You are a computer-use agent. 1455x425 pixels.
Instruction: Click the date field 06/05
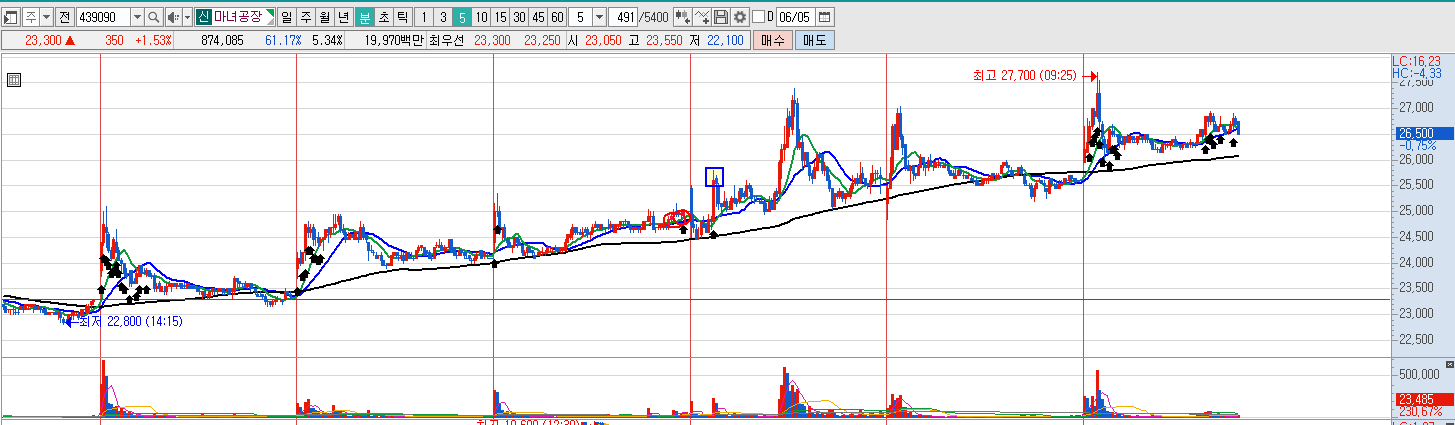(796, 17)
